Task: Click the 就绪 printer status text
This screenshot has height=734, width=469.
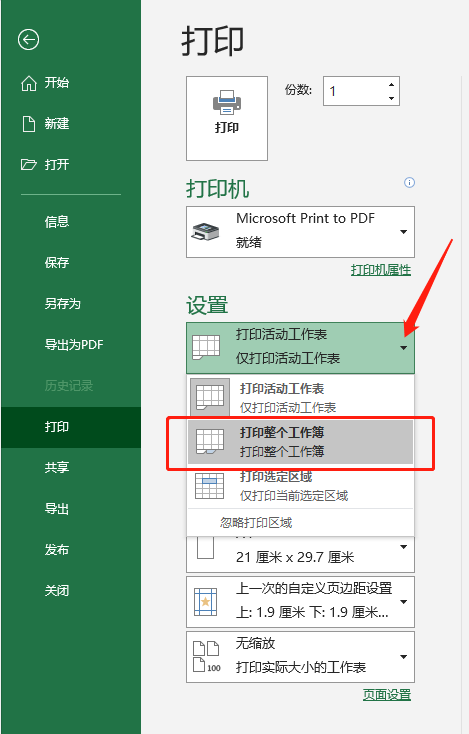Action: tap(249, 242)
